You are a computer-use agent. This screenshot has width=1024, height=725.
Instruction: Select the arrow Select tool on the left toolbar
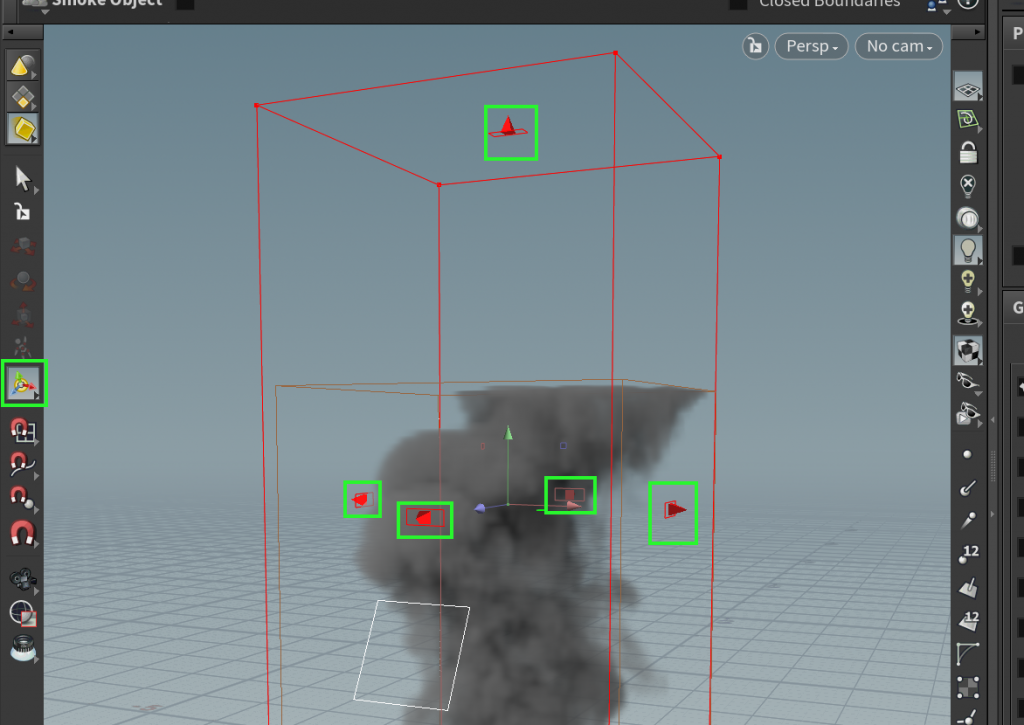pos(22,180)
